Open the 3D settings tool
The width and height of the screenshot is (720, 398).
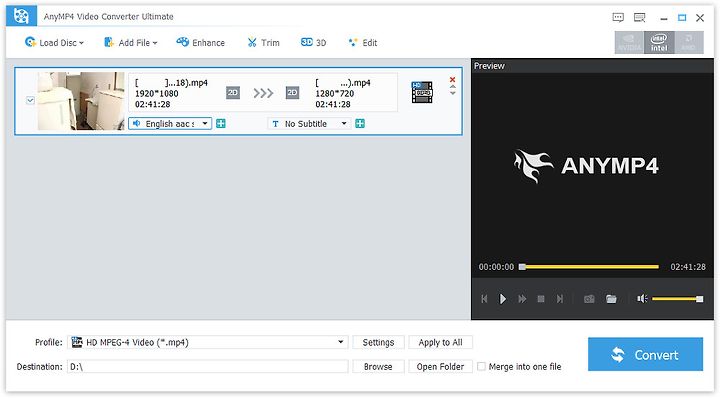(314, 43)
